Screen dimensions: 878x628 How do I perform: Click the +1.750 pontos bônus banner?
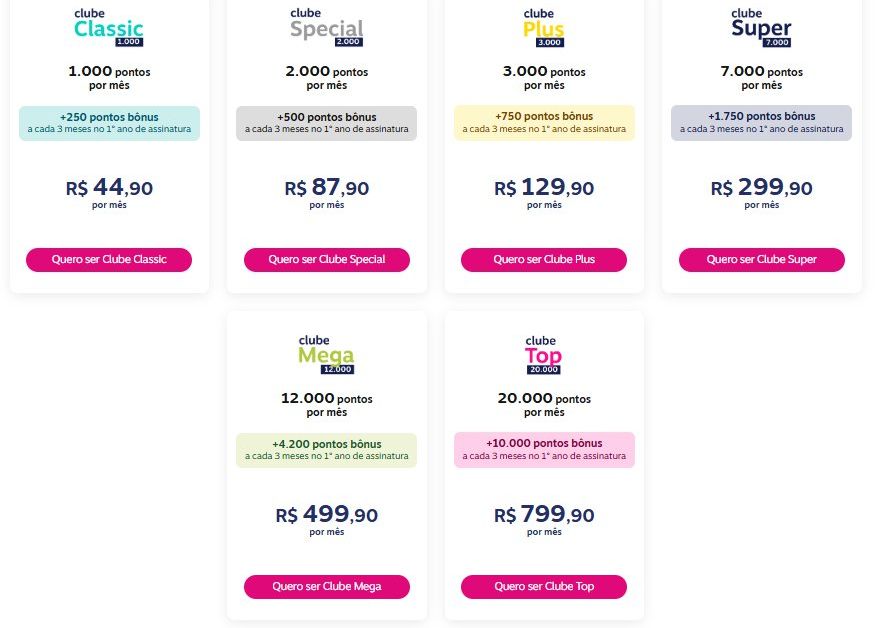761,123
